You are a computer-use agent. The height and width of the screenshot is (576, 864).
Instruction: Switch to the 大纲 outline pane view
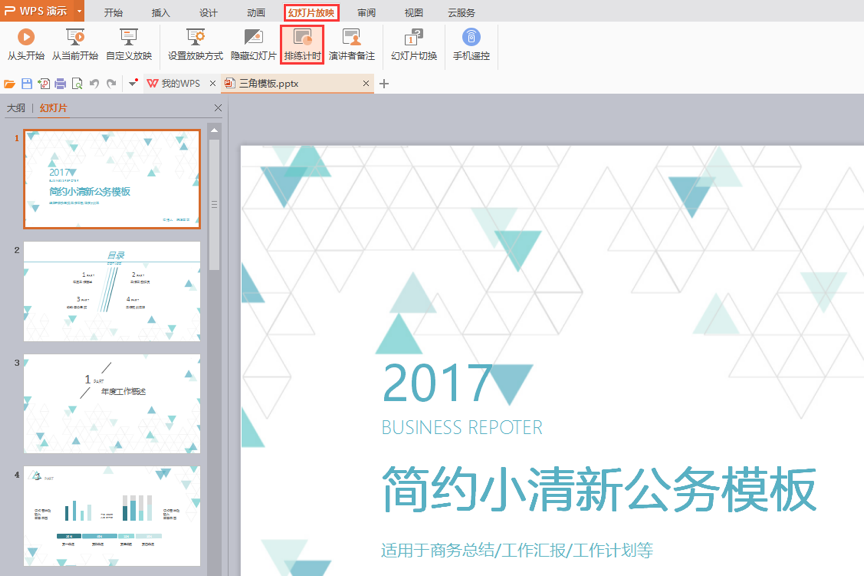pos(14,107)
